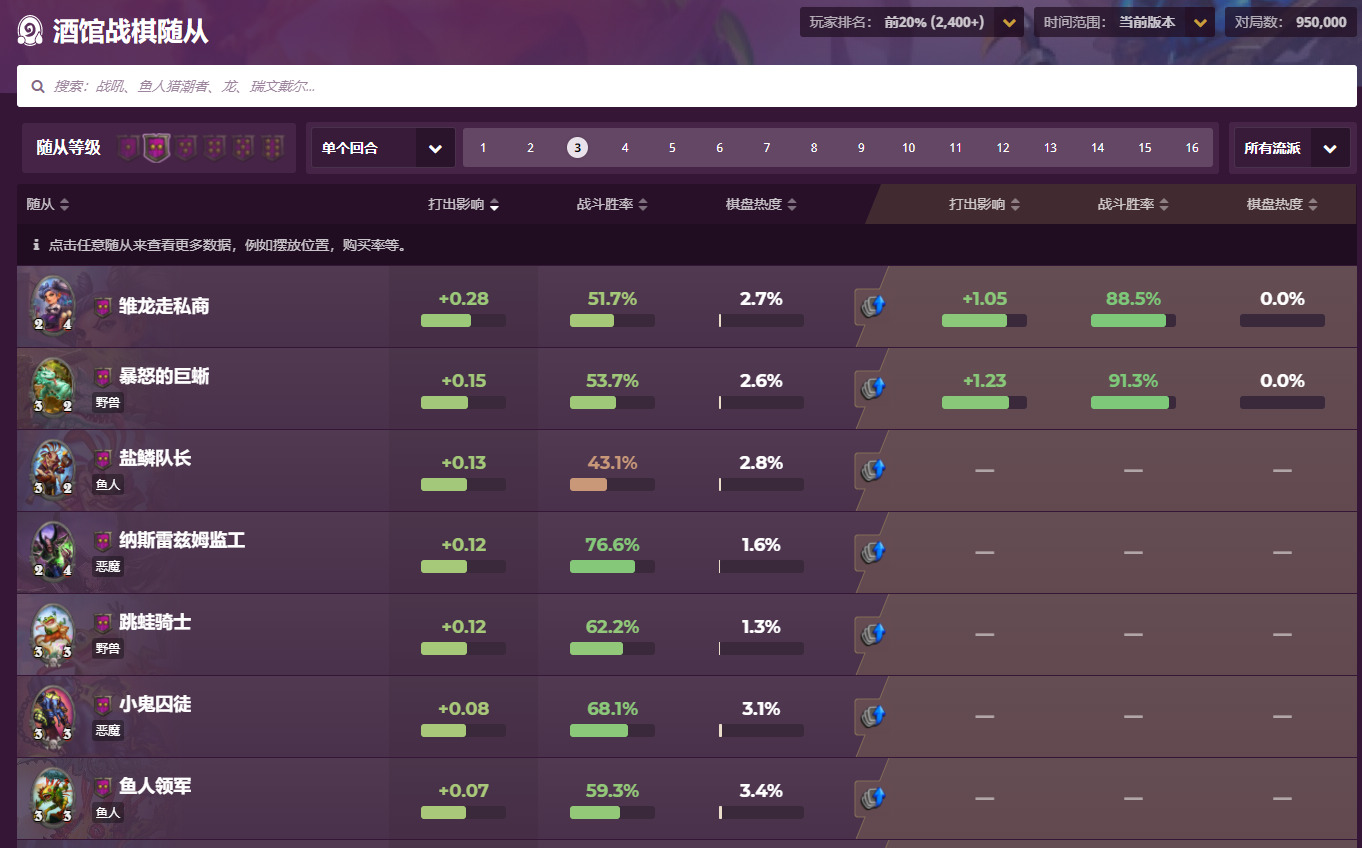The image size is (1362, 848).
Task: Select the tier 1 minion shield icon
Action: (x=127, y=148)
